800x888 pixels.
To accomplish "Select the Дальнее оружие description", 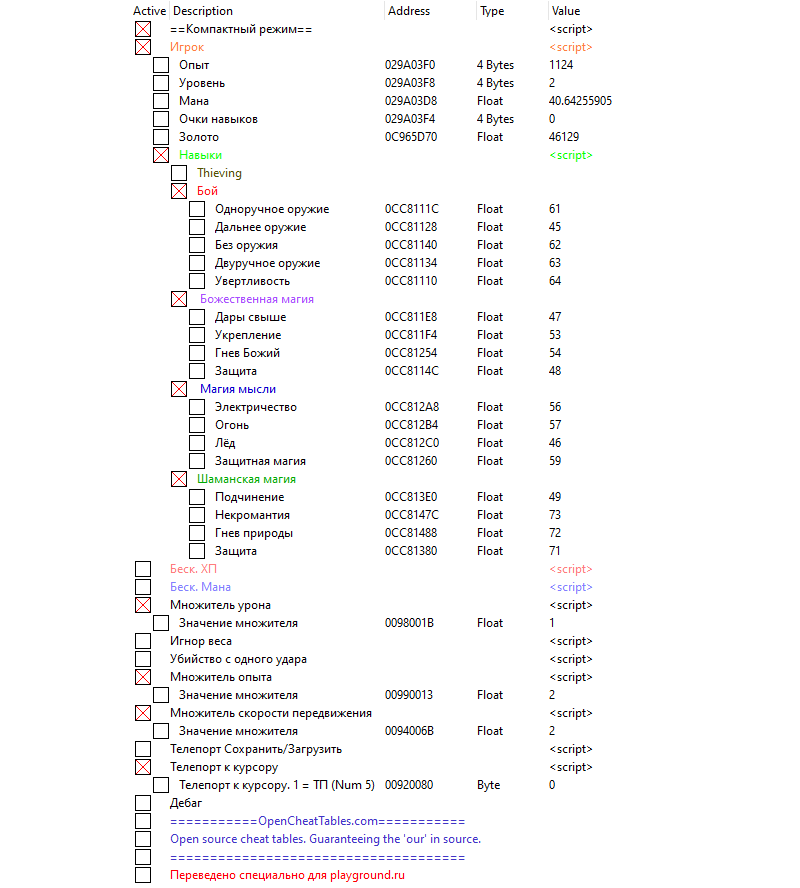I will pos(260,227).
